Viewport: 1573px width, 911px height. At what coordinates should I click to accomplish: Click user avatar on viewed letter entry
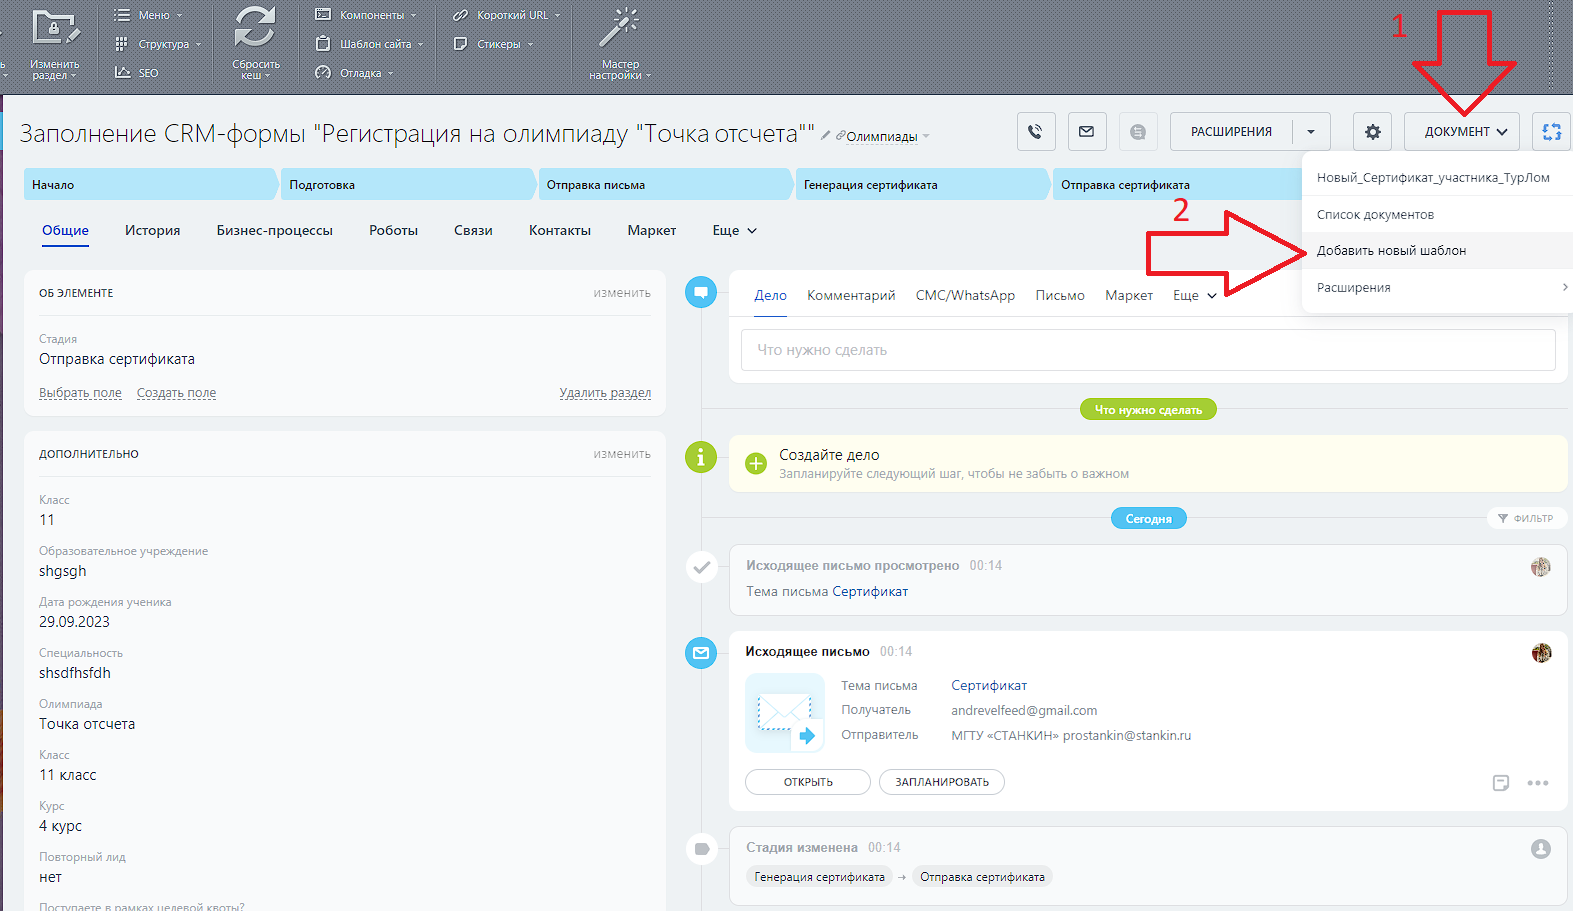coord(1541,567)
